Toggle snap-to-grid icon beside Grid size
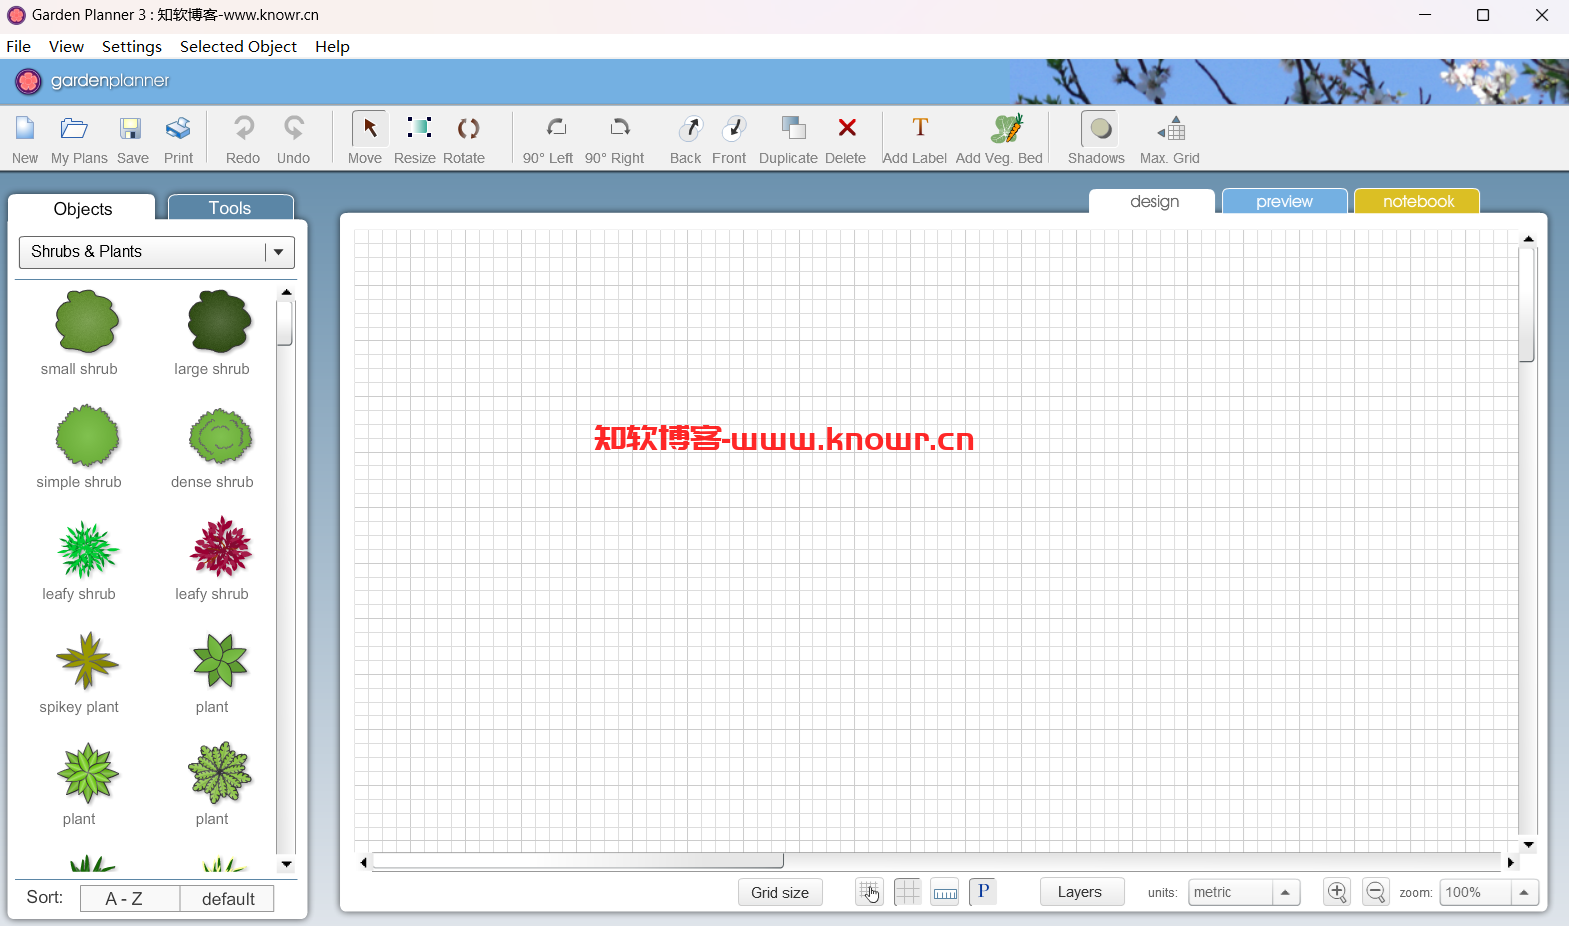Image resolution: width=1569 pixels, height=926 pixels. coord(869,892)
